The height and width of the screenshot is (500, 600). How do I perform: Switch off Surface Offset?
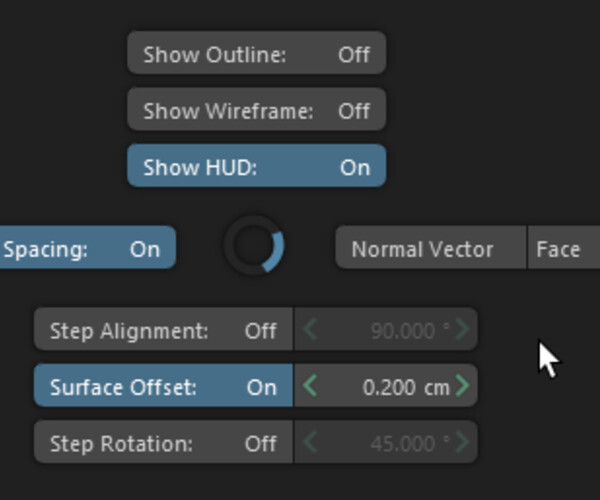tap(163, 386)
